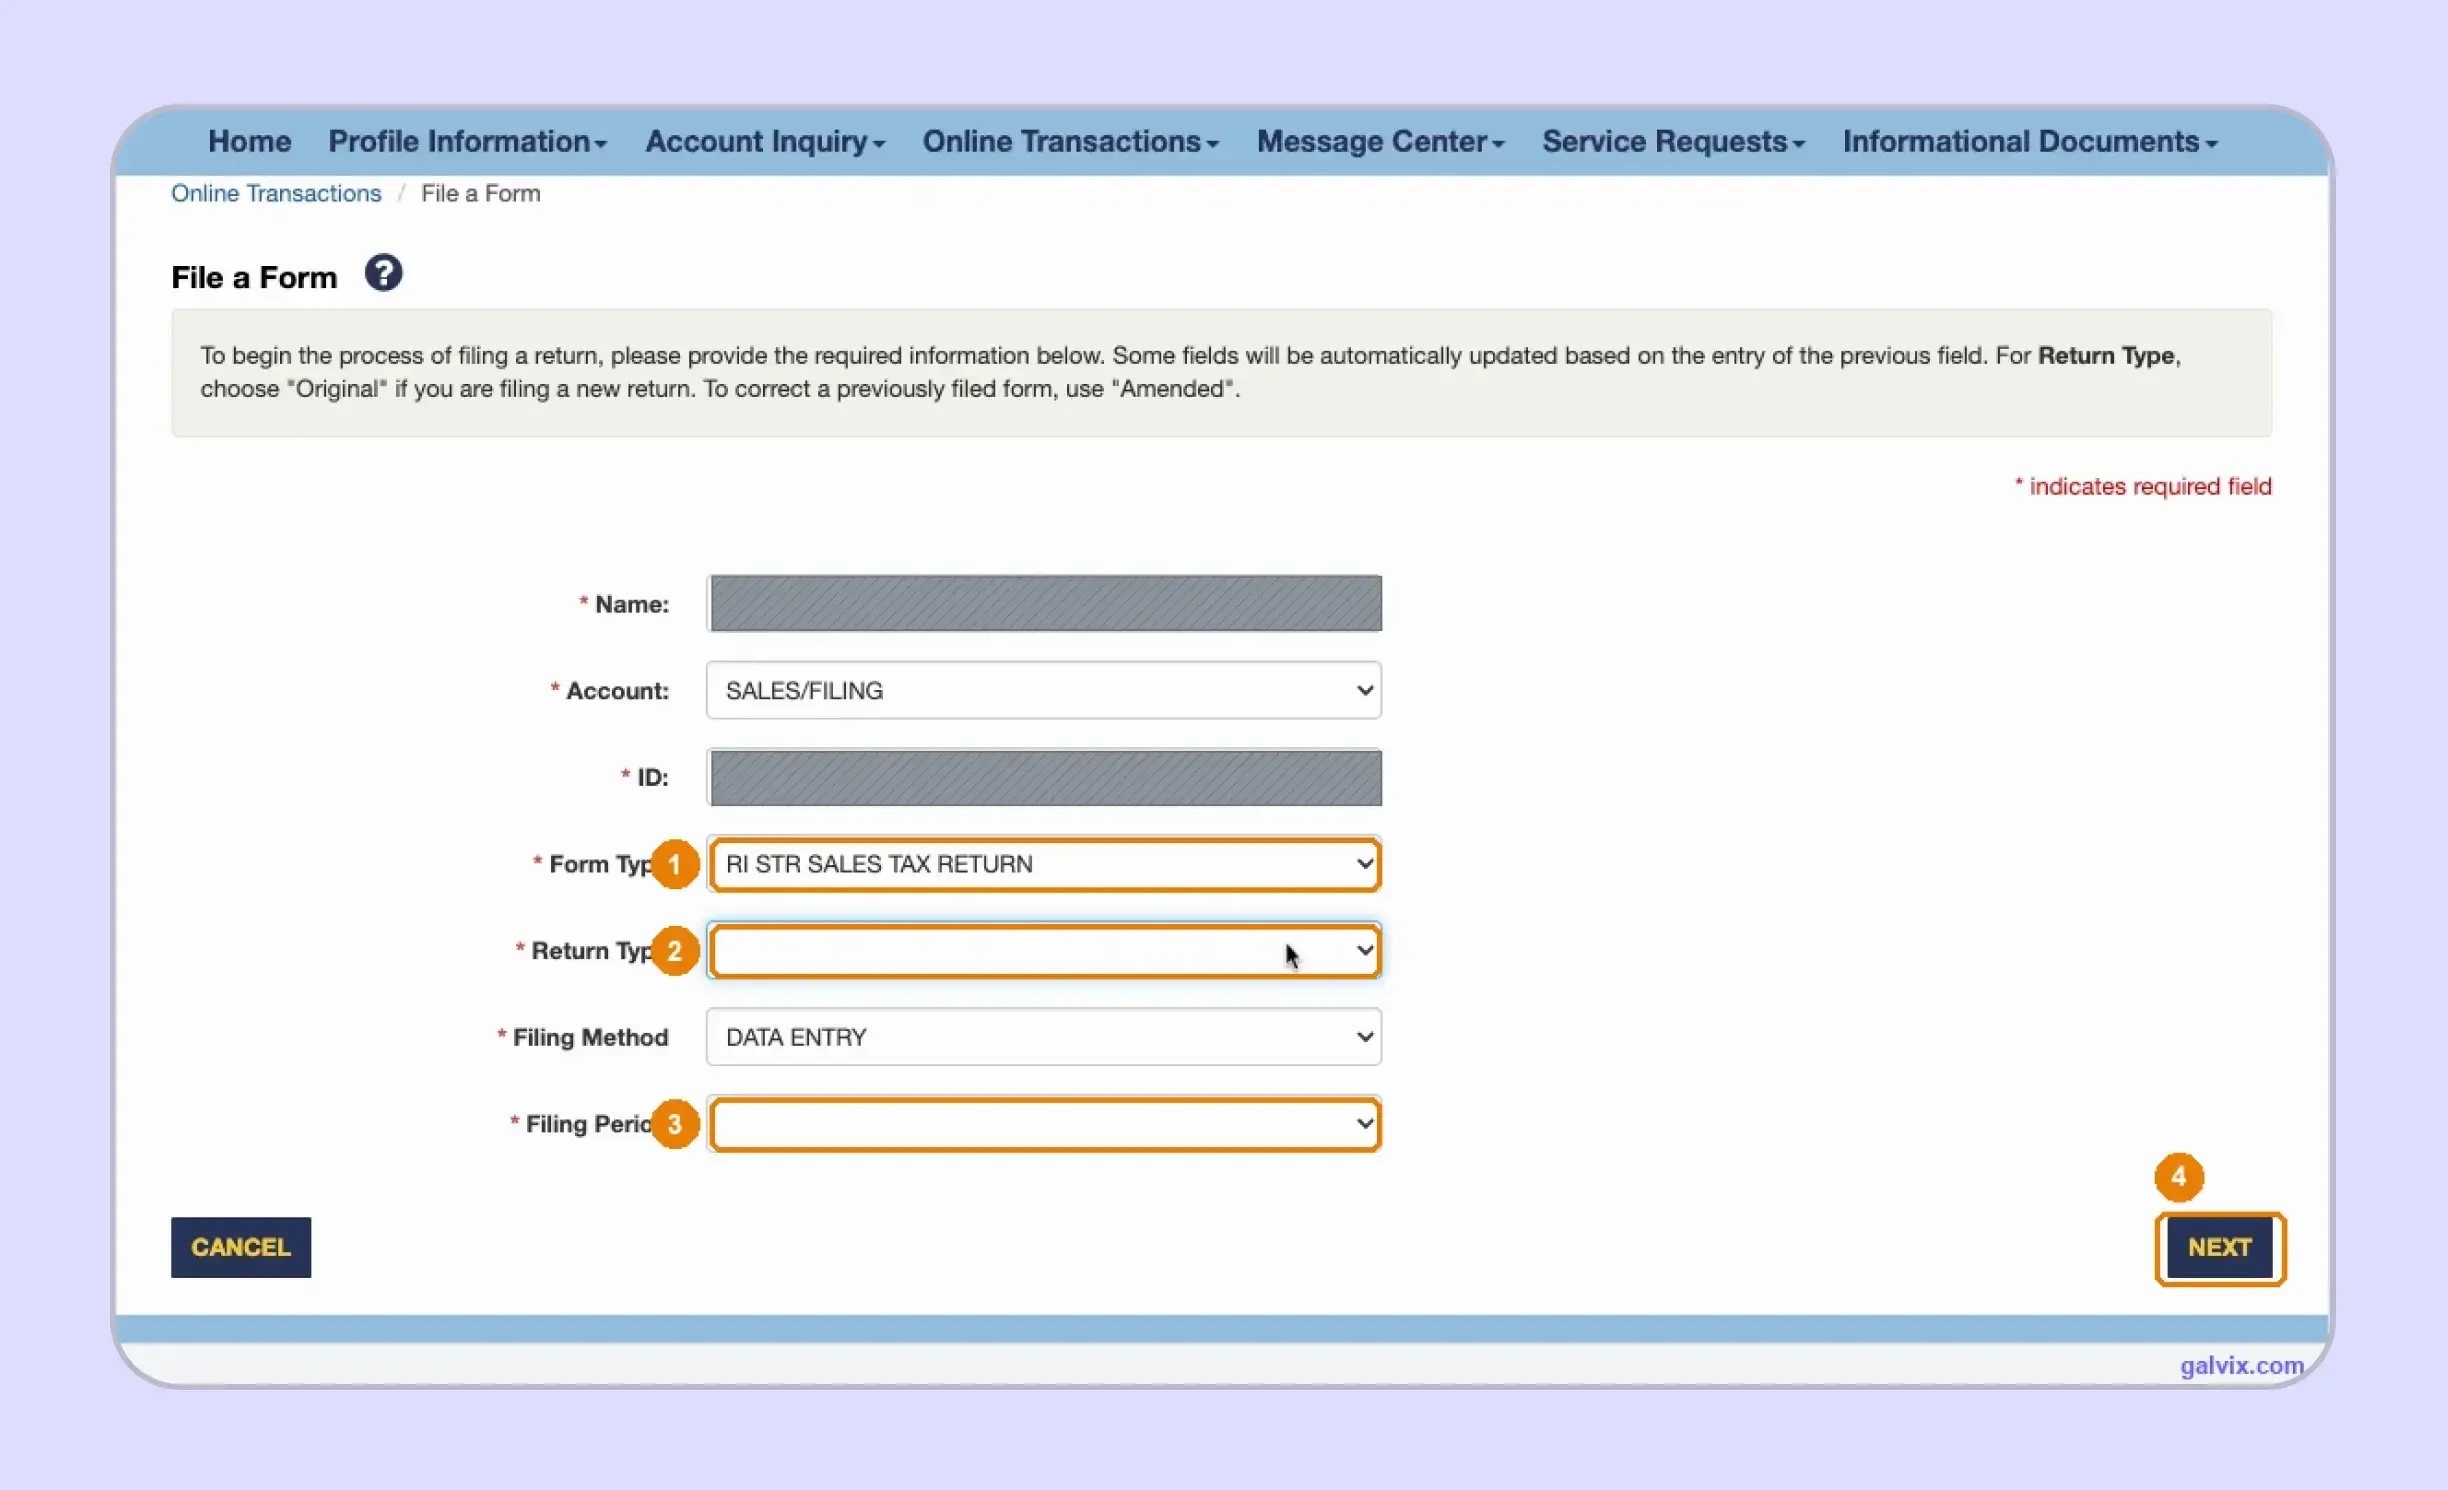
Task: Click the Name input field
Action: [x=1044, y=603]
